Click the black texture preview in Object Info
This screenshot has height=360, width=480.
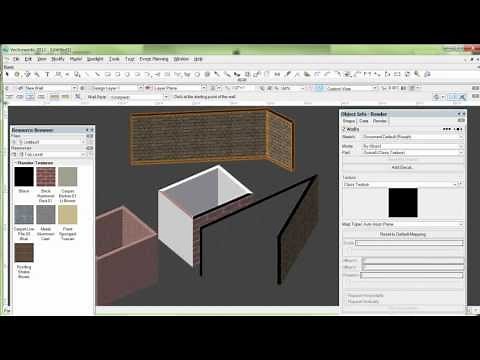click(x=403, y=203)
